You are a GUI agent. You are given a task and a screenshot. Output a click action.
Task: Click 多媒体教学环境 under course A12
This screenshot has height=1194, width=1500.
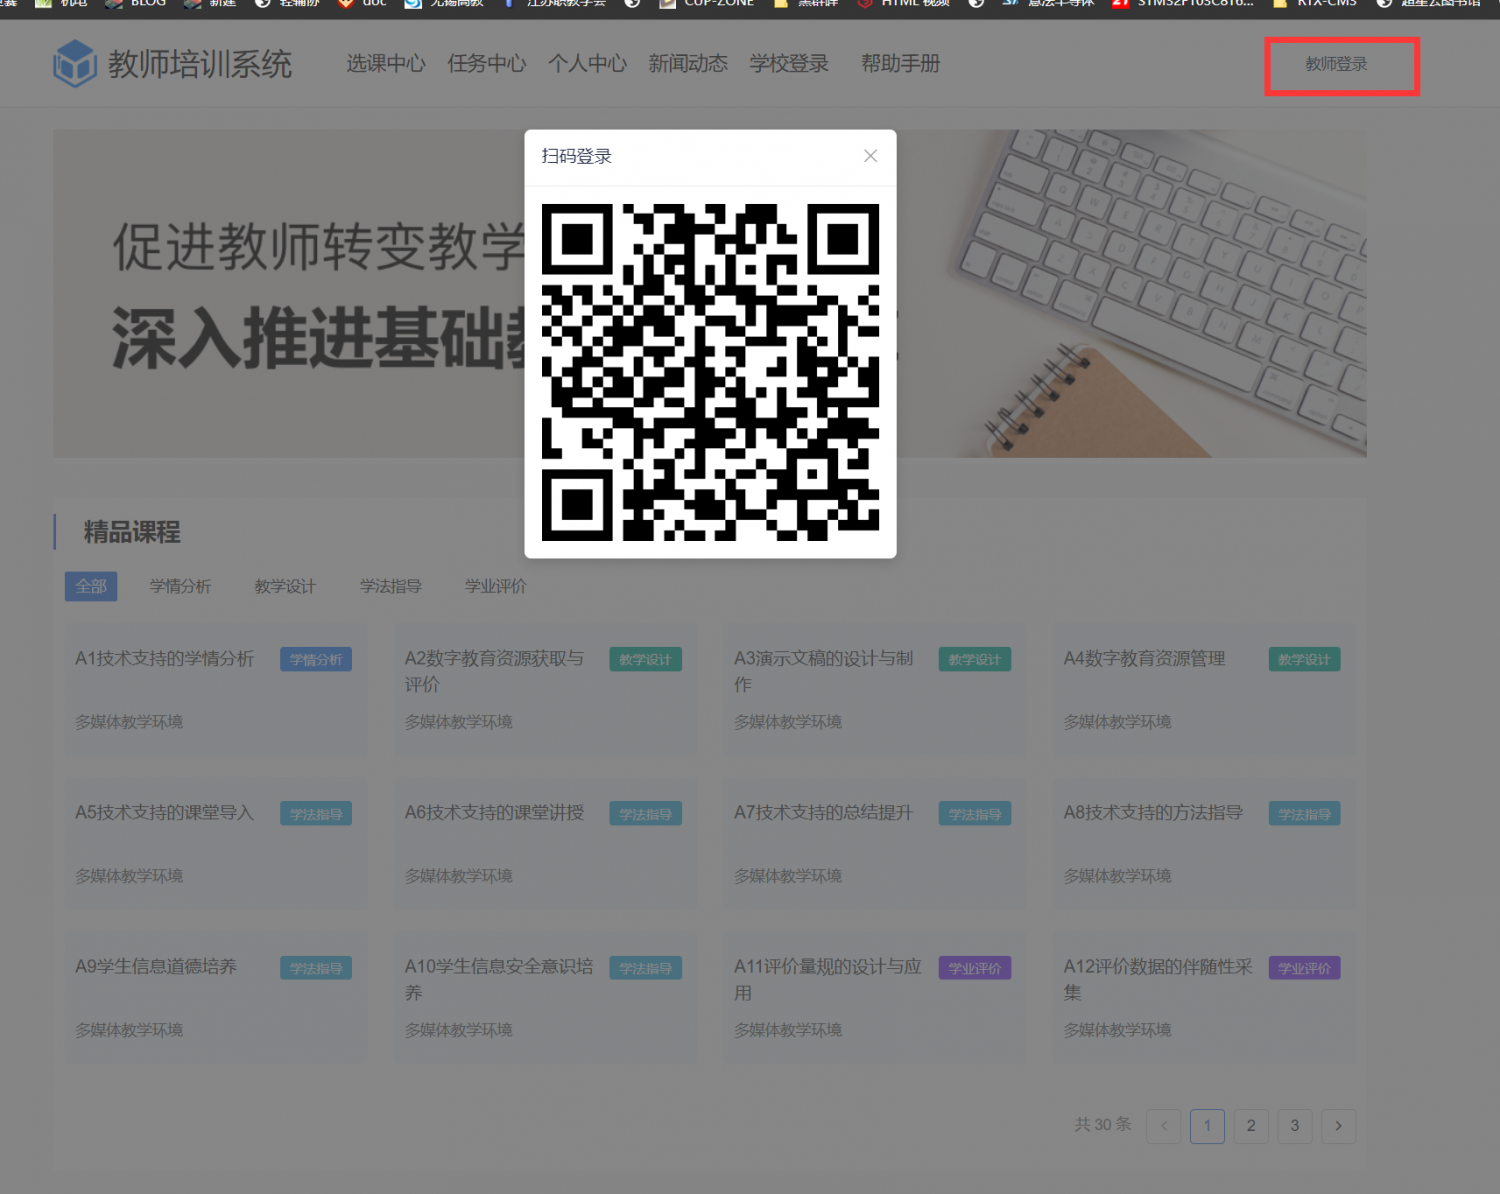1117,1030
